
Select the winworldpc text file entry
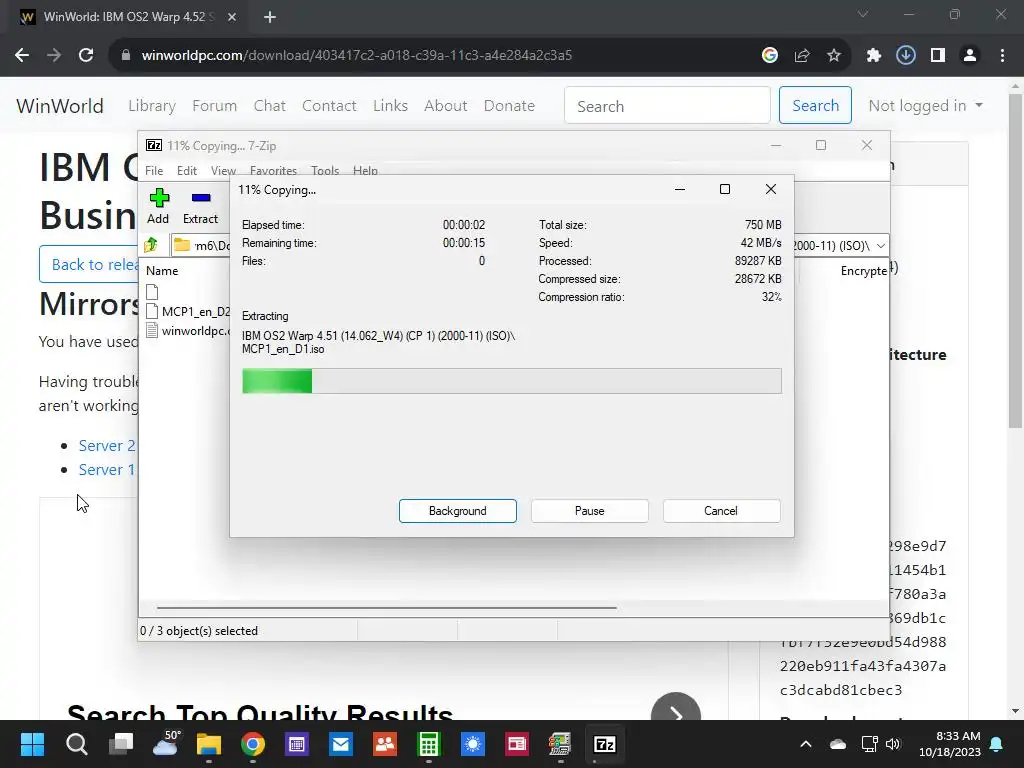(x=188, y=331)
